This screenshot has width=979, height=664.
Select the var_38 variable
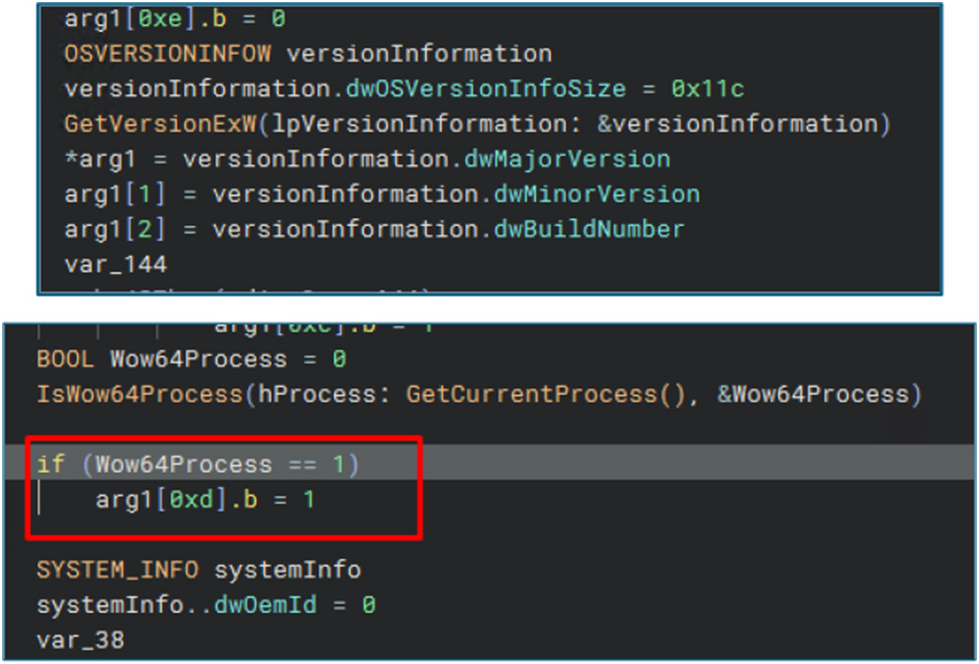[80, 640]
